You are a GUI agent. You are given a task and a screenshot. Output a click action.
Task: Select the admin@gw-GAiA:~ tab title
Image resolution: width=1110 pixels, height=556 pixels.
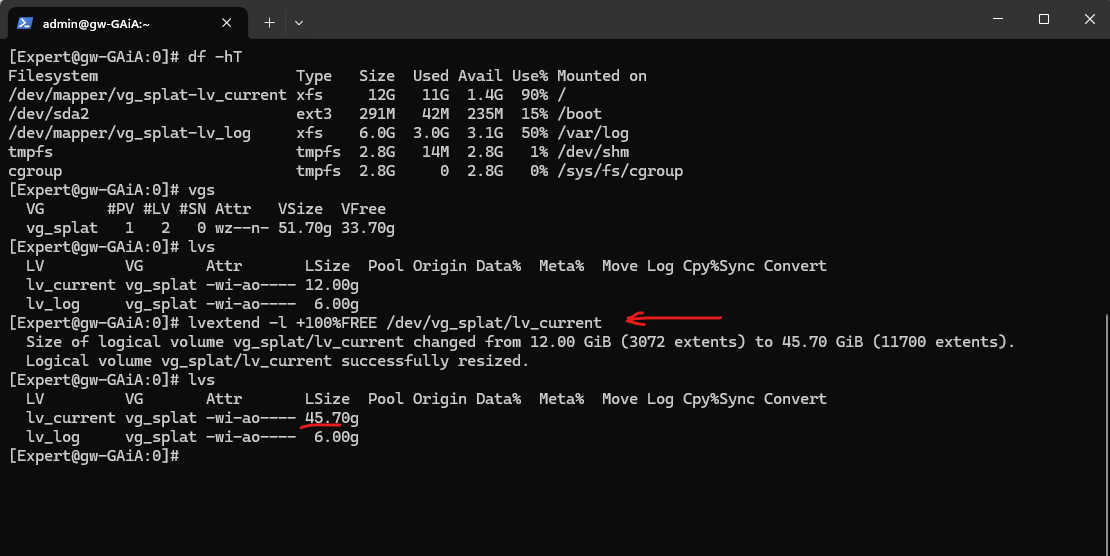coord(96,23)
